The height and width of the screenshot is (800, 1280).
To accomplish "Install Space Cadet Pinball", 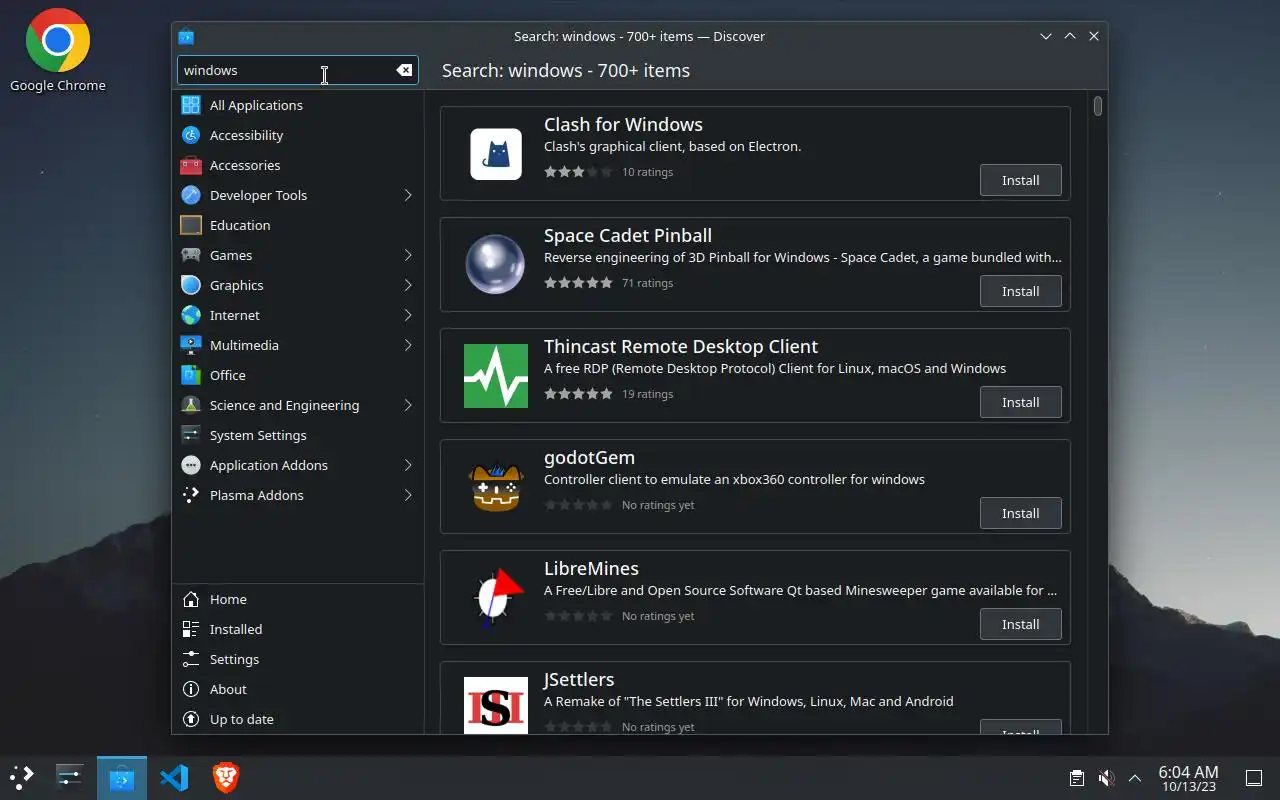I will click(x=1020, y=291).
